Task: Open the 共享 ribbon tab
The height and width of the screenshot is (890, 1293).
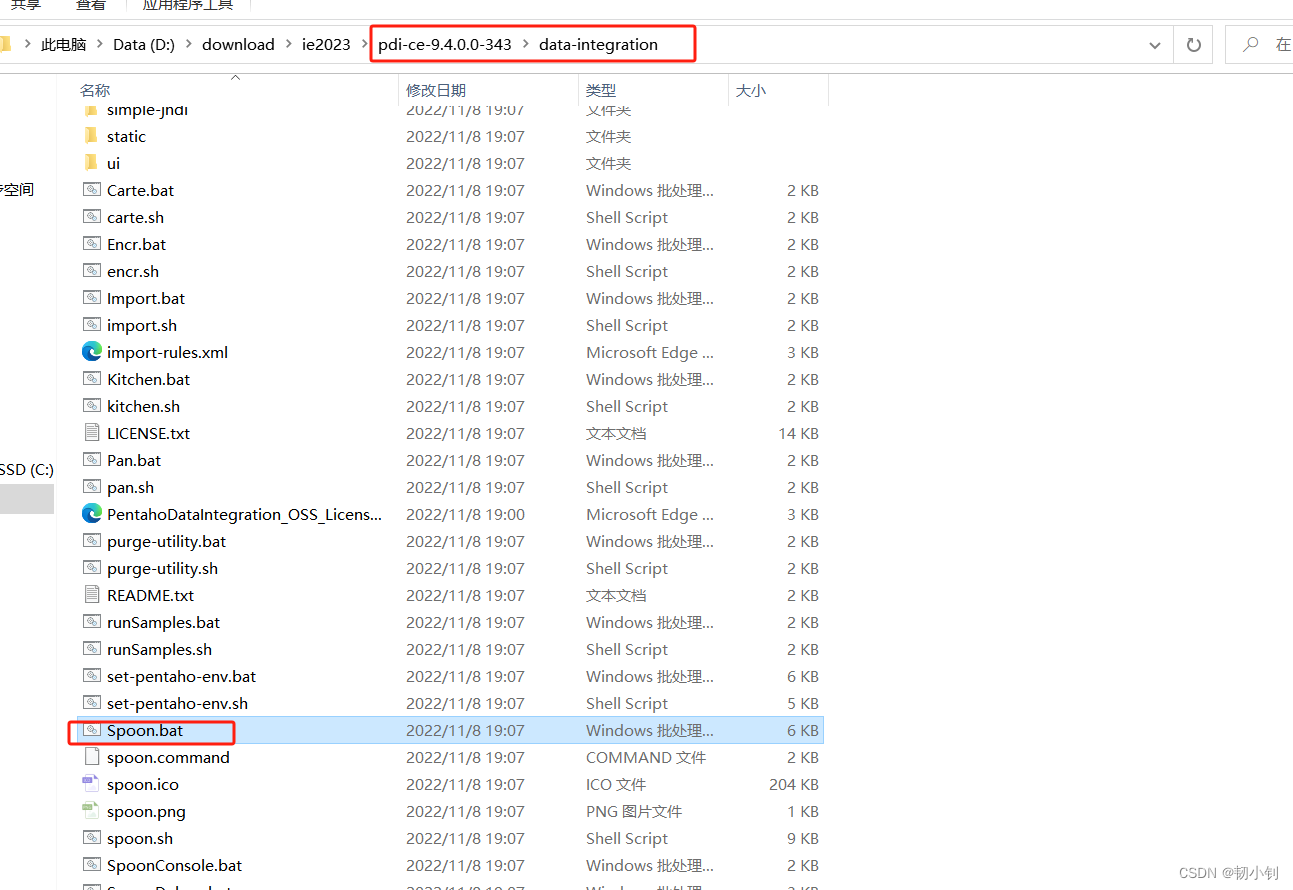Action: [x=26, y=5]
